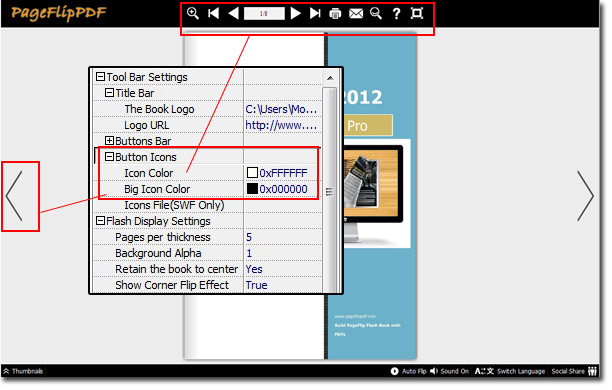Click the Thumbnails double-chevron icon
Viewport: 612px width, 390px height.
[6, 372]
